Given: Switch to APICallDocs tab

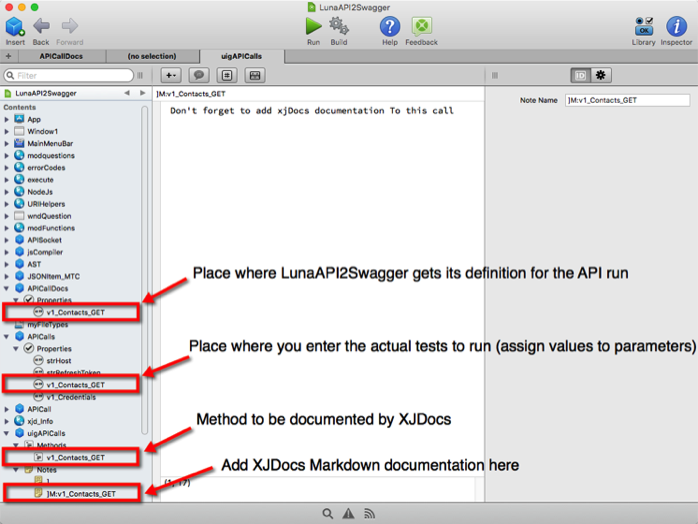Looking at the screenshot, I should click(x=61, y=56).
